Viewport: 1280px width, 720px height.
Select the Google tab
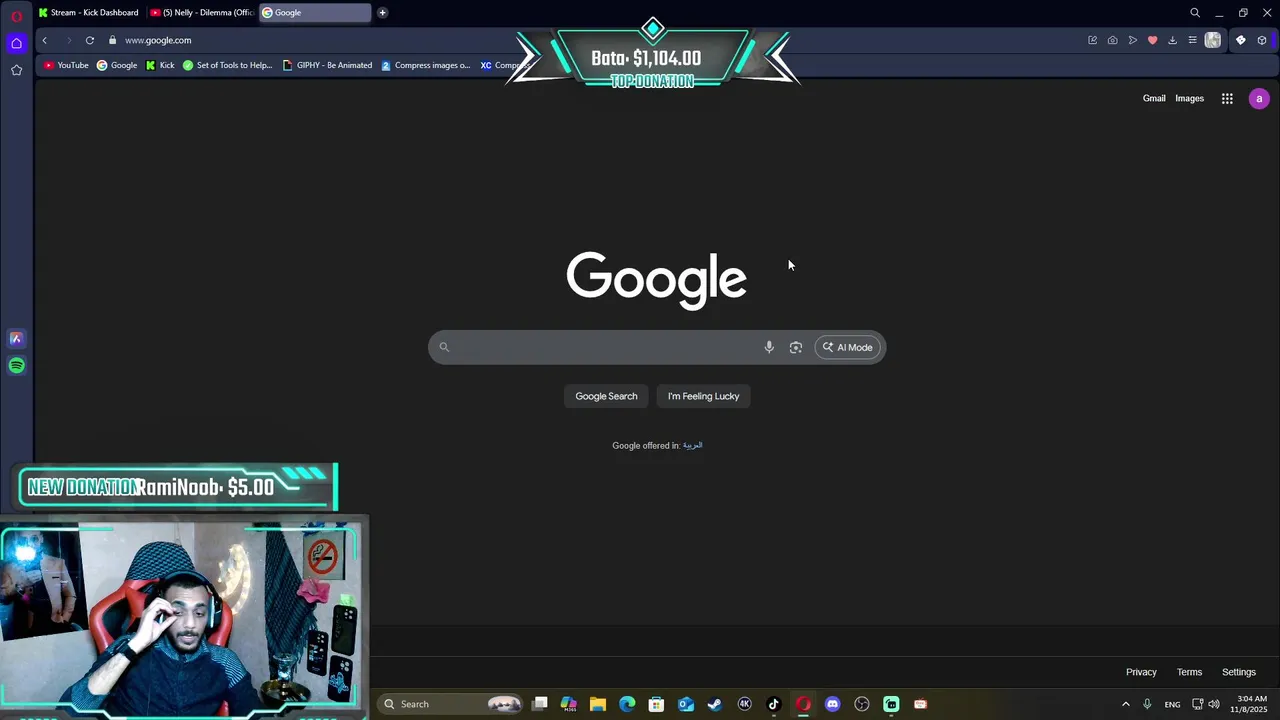pyautogui.click(x=314, y=13)
